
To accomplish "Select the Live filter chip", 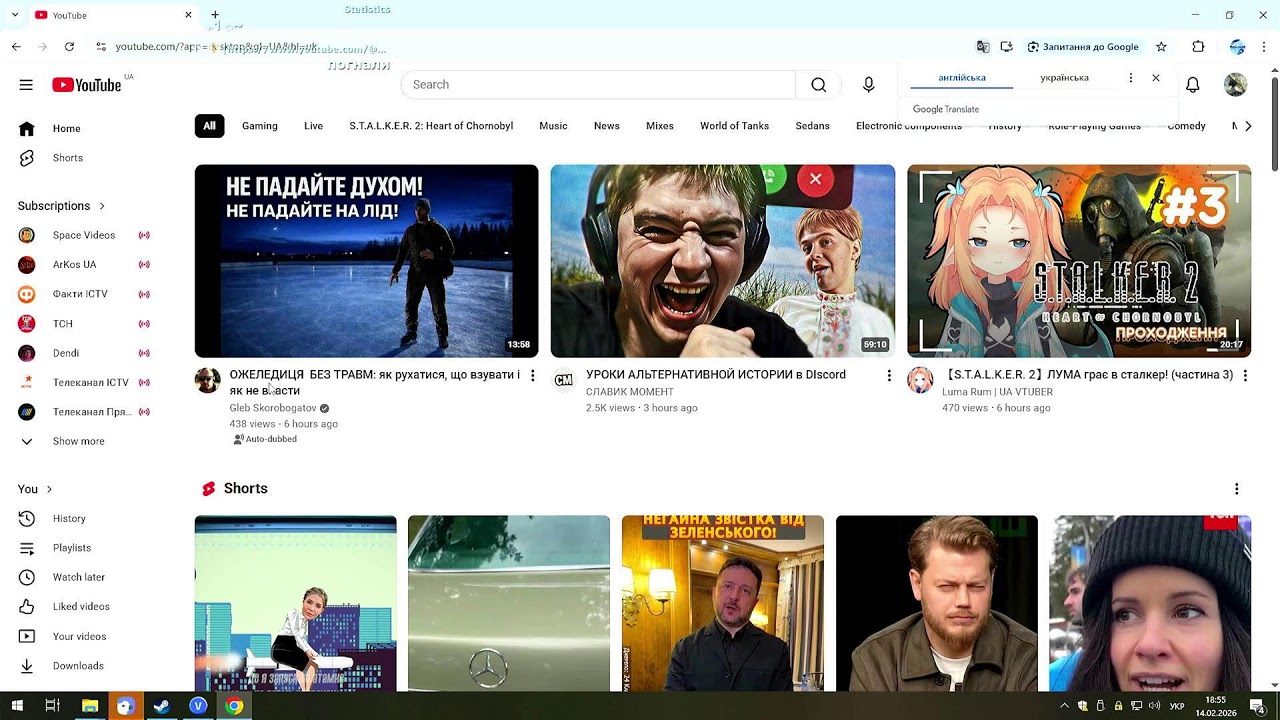I will [313, 126].
